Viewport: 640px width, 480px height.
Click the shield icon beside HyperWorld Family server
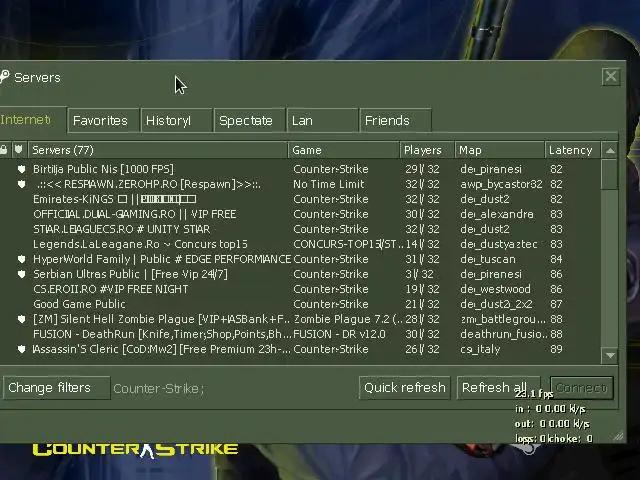tap(21, 259)
